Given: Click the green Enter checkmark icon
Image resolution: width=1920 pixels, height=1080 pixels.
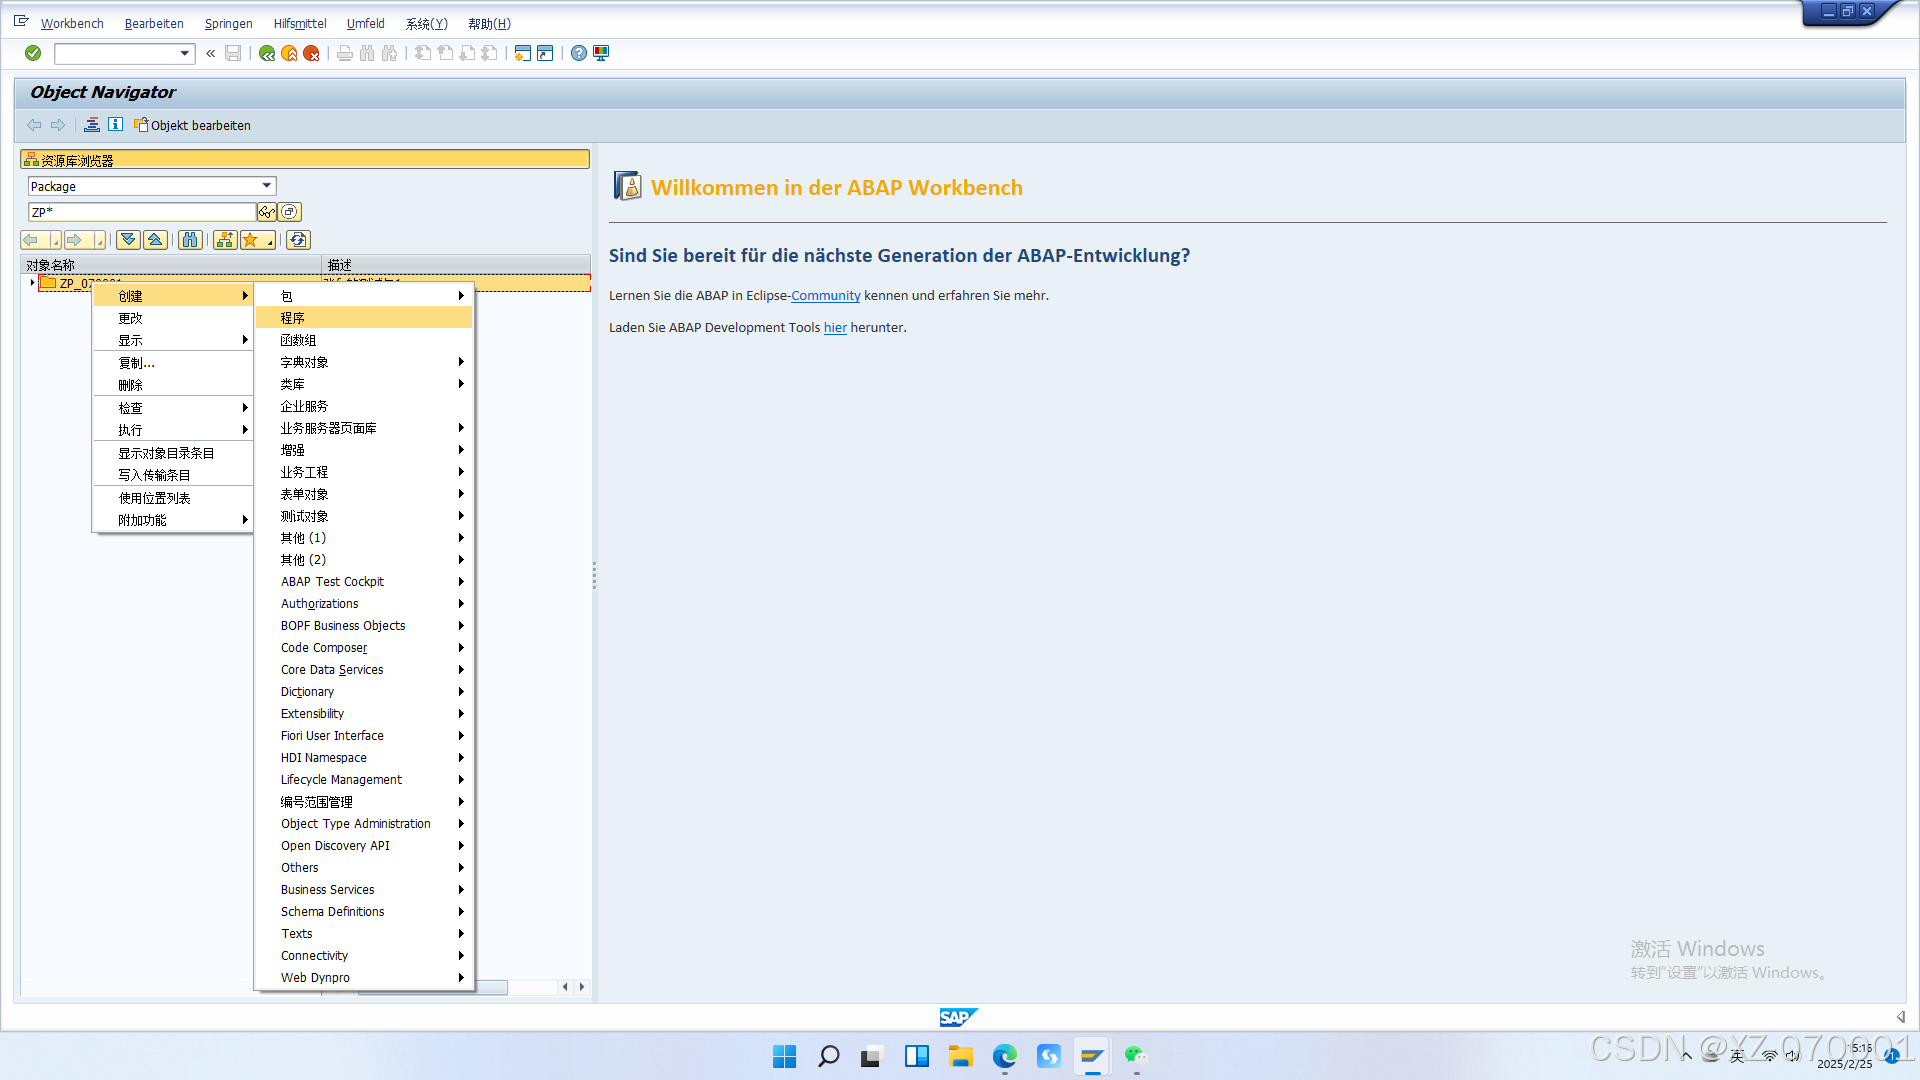Looking at the screenshot, I should click(33, 53).
